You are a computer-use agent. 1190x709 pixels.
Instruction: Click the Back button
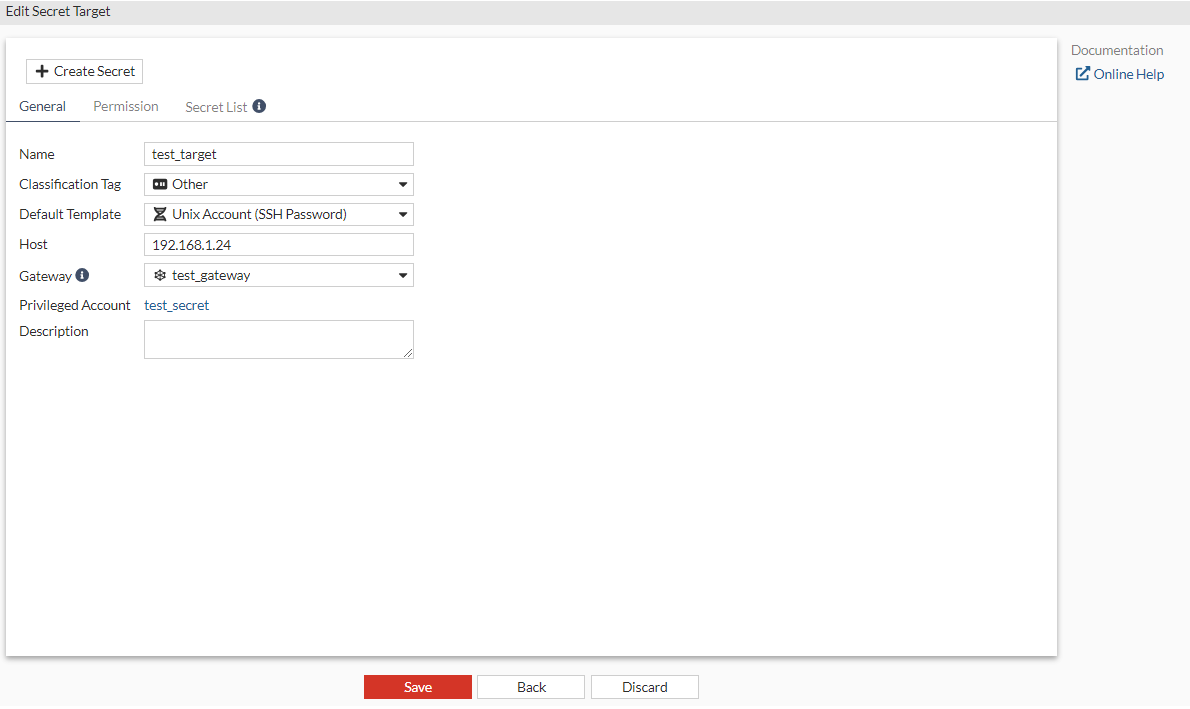530,687
